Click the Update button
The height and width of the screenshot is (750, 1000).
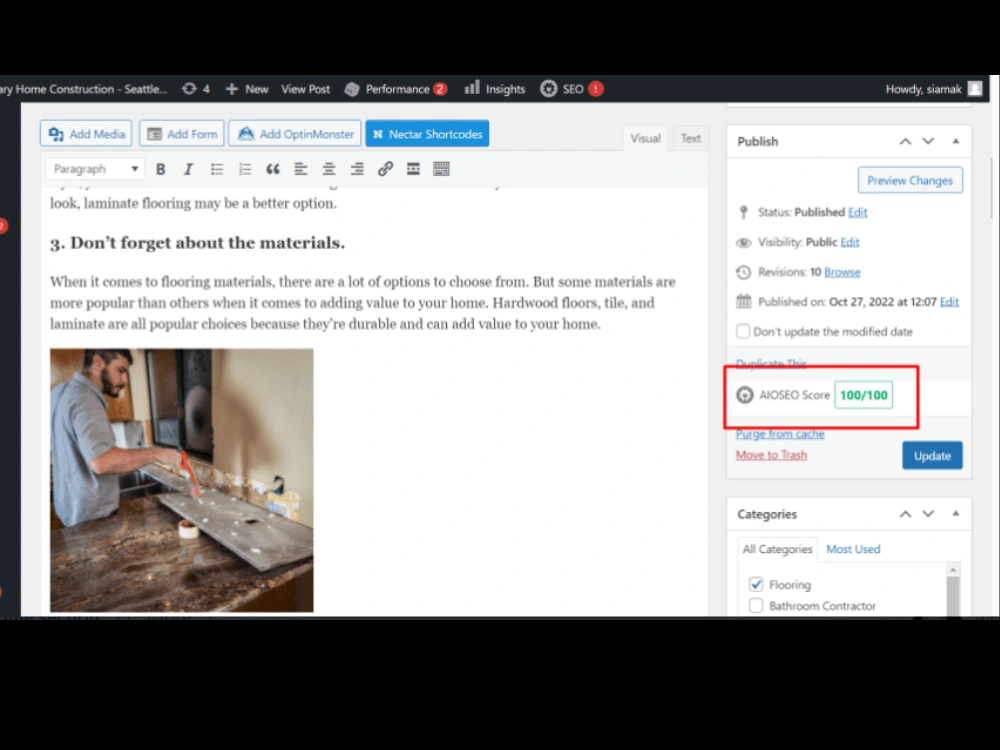932,455
